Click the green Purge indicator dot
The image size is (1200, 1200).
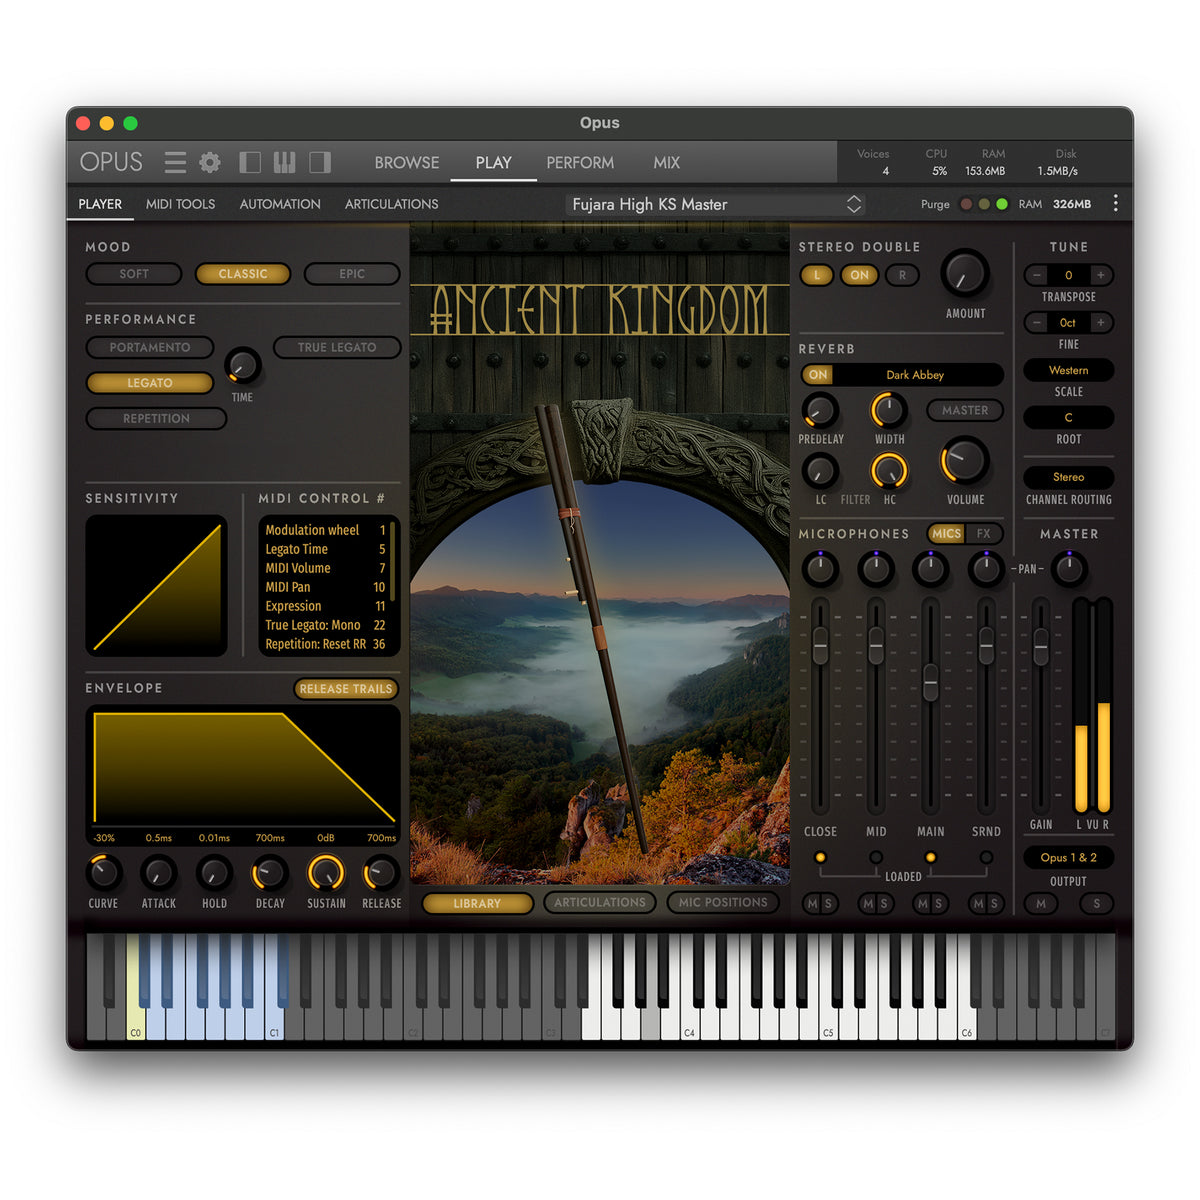pyautogui.click(x=1002, y=204)
